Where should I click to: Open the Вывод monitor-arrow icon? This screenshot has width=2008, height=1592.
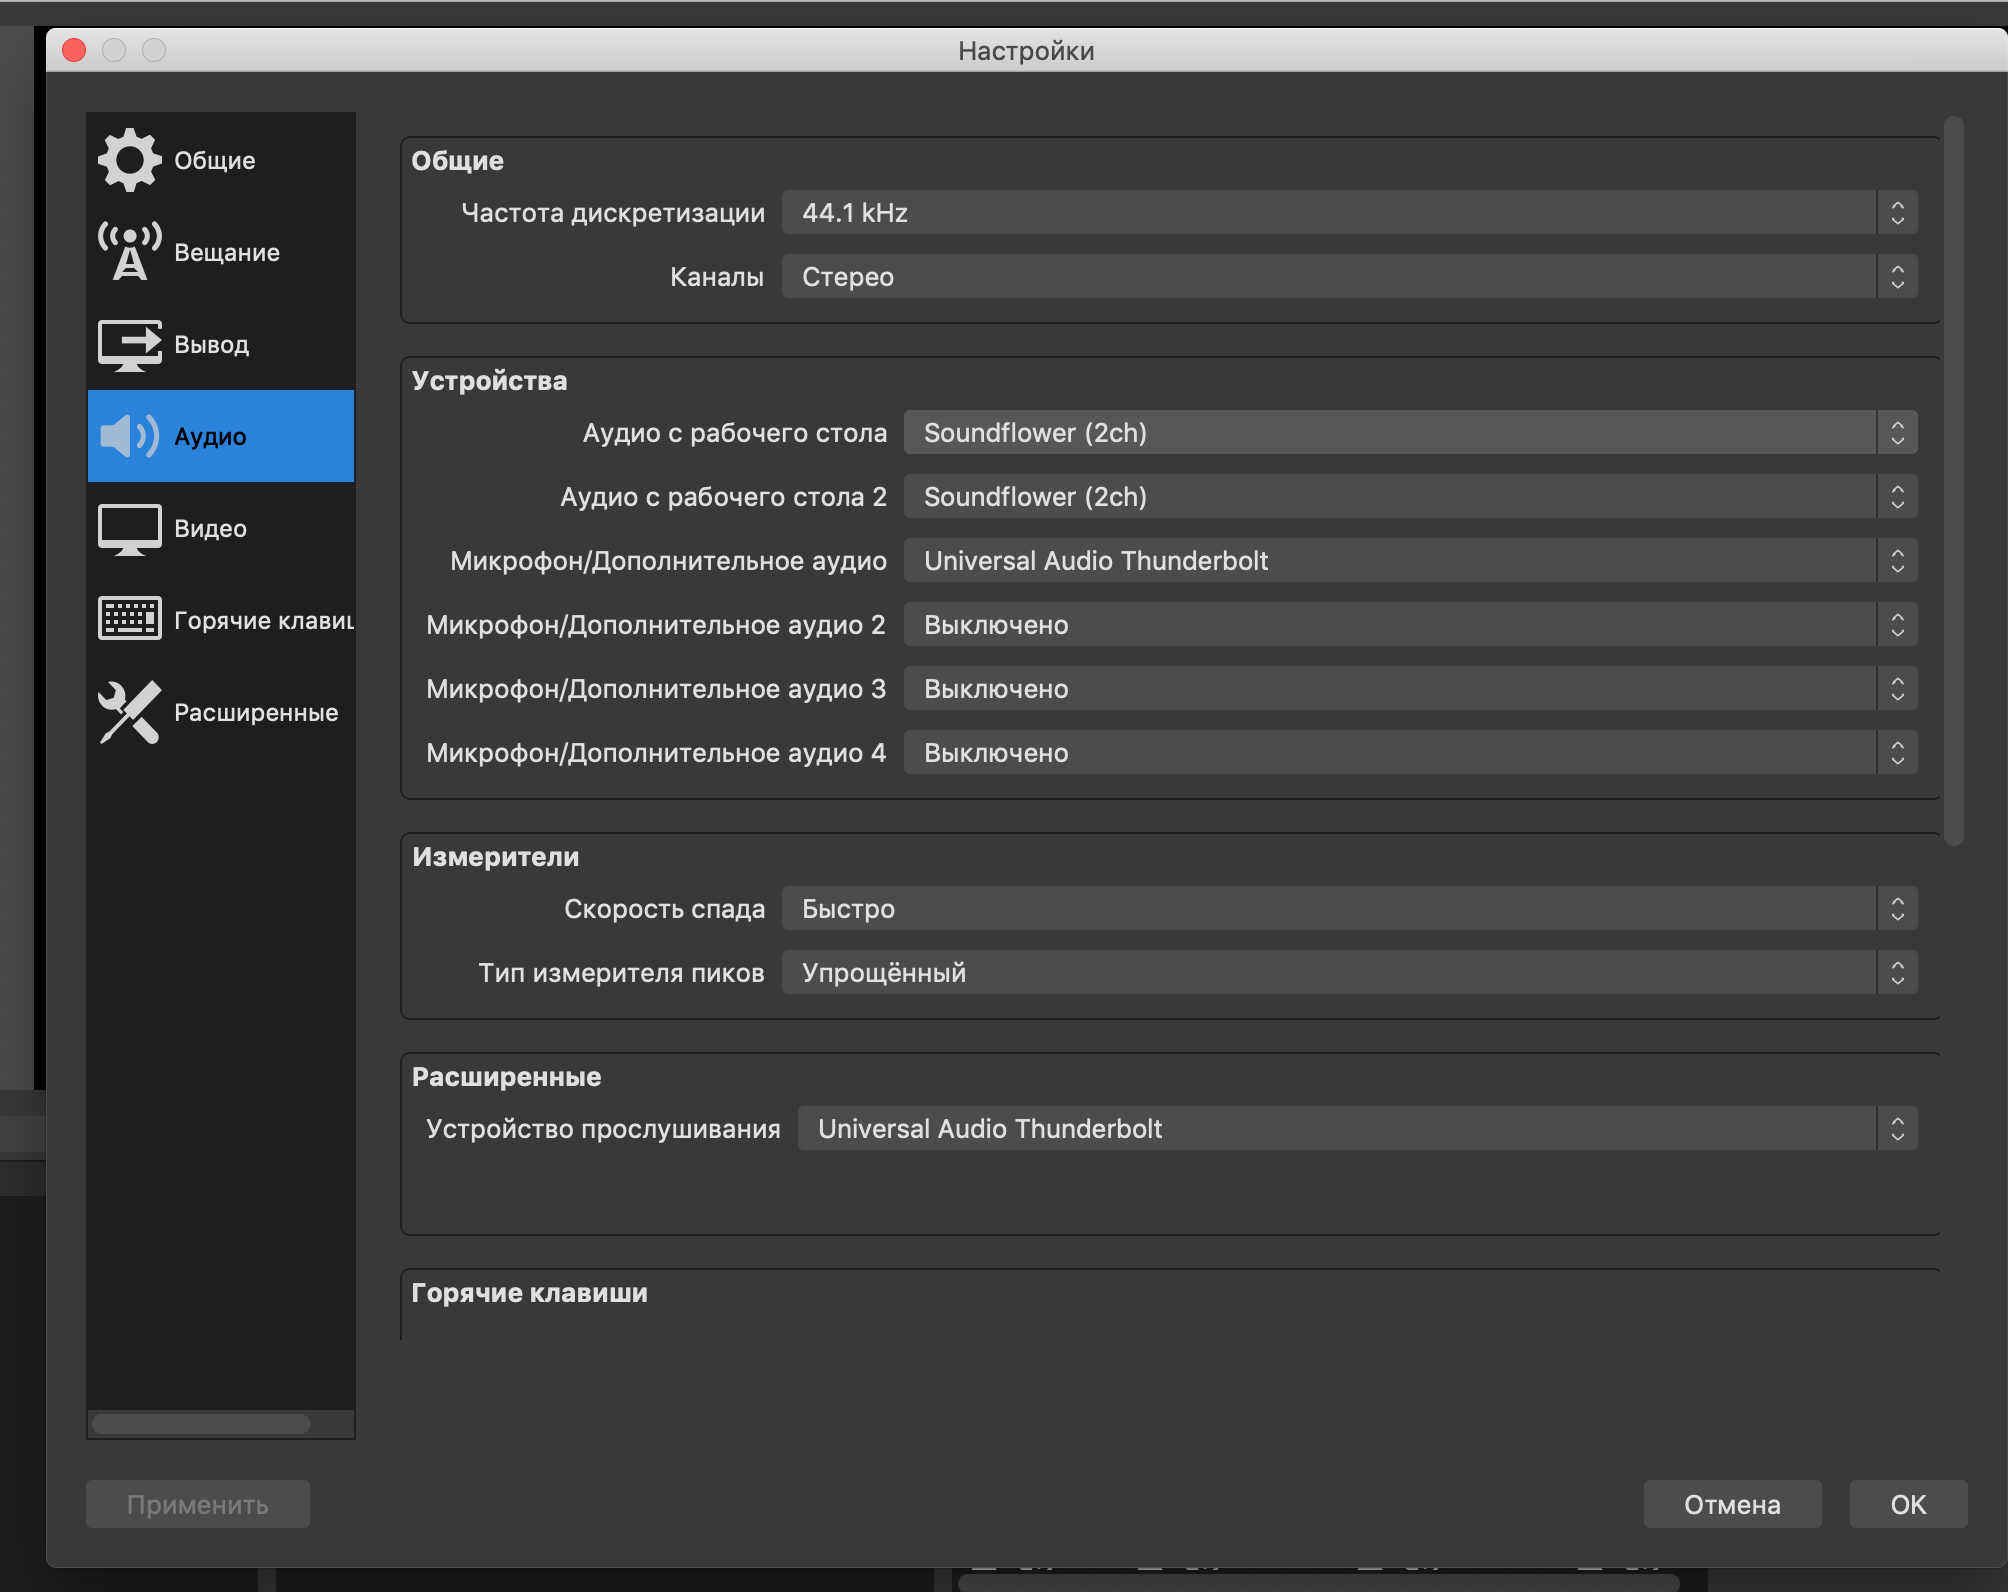[129, 345]
